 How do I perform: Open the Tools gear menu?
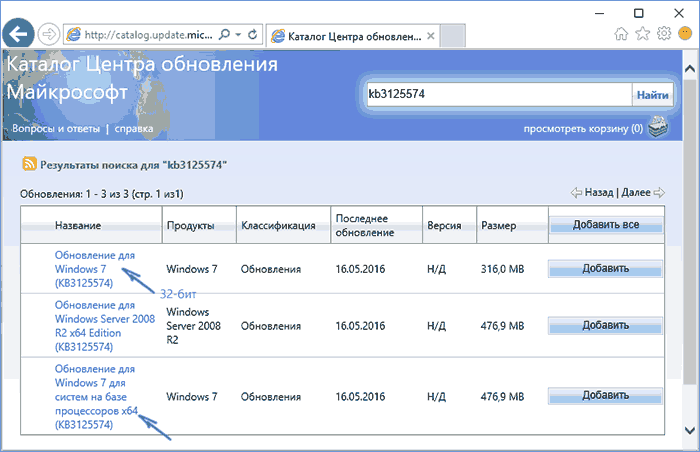pos(664,33)
